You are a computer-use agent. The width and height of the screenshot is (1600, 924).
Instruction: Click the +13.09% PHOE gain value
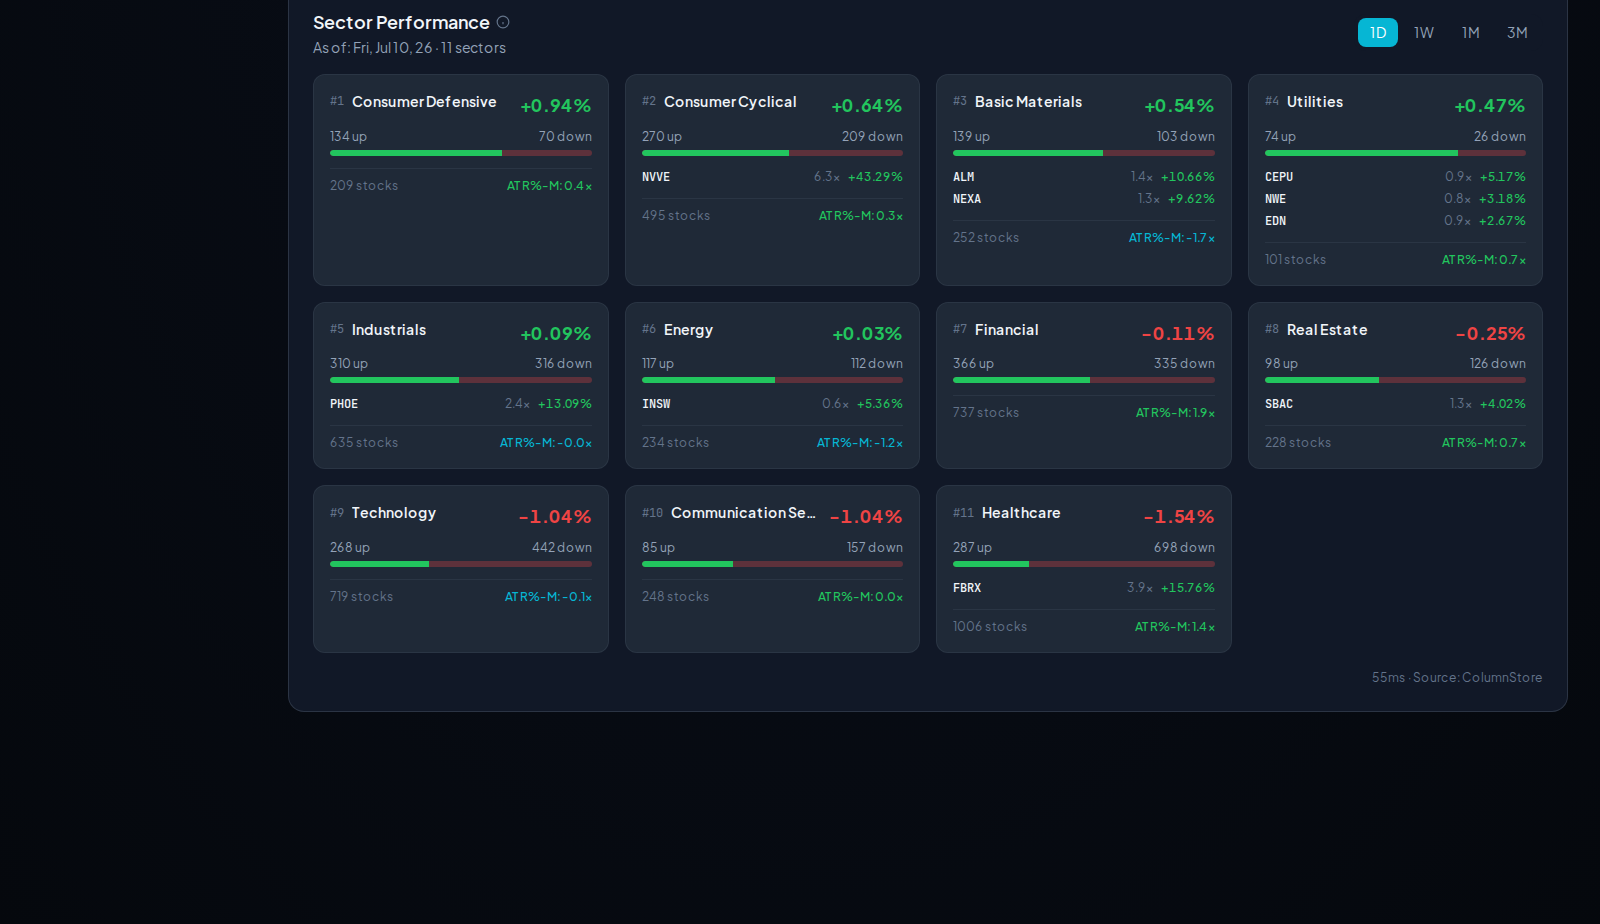565,404
